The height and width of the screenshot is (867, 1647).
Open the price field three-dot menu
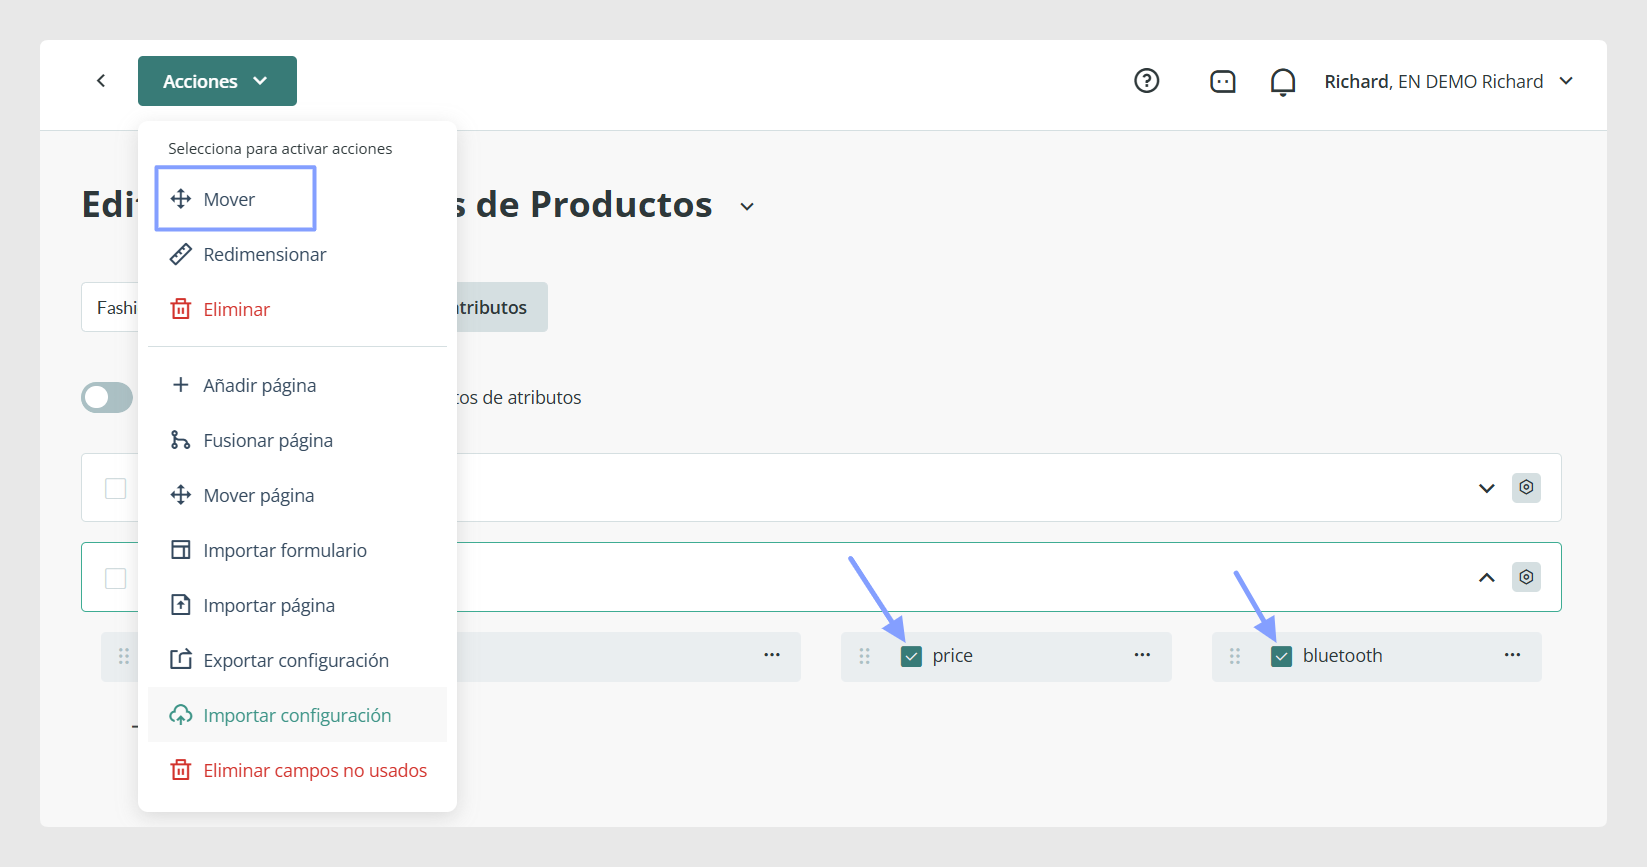coord(1142,655)
